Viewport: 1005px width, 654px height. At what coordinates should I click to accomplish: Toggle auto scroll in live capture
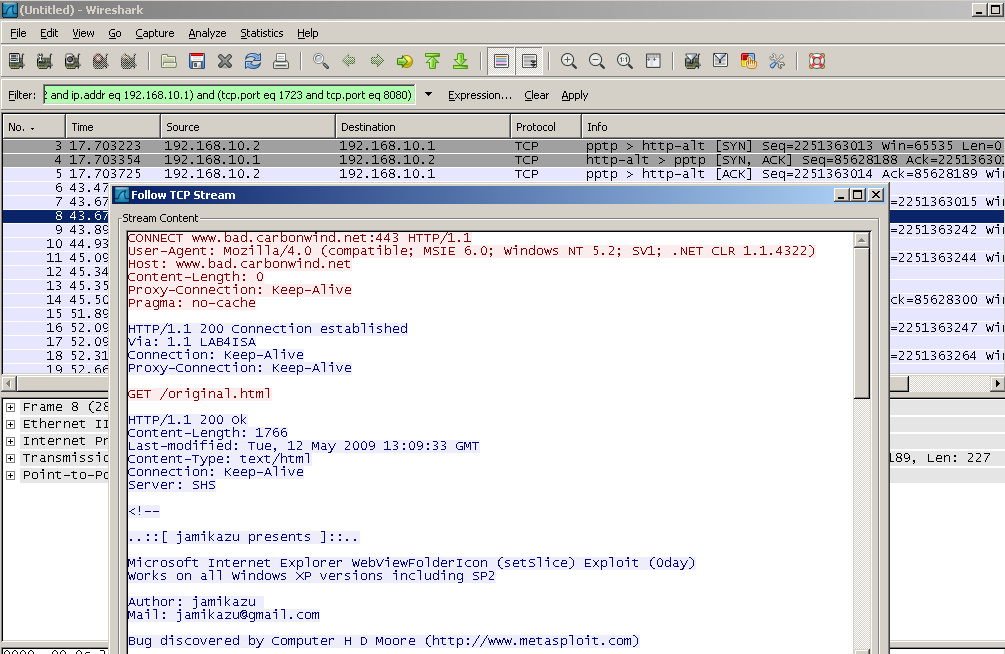[x=529, y=61]
